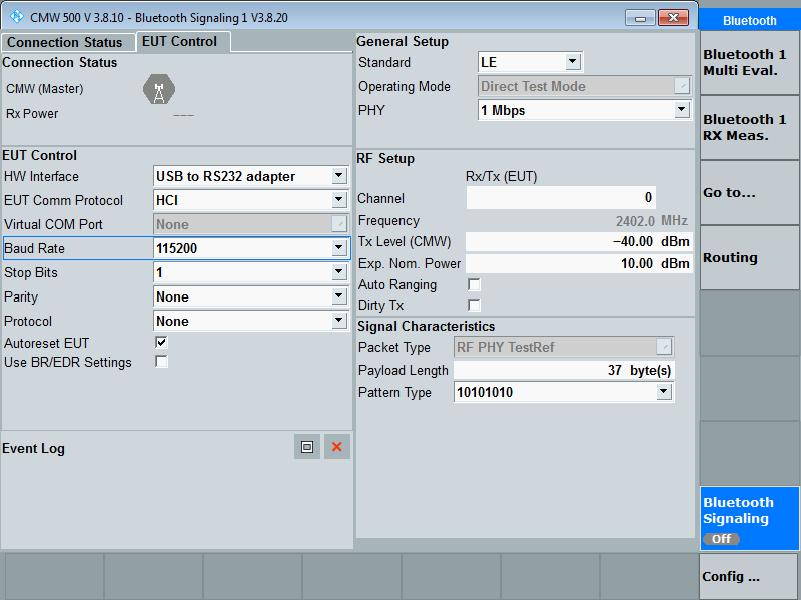Image resolution: width=801 pixels, height=600 pixels.
Task: Open the Config ... softkey
Action: click(x=749, y=577)
